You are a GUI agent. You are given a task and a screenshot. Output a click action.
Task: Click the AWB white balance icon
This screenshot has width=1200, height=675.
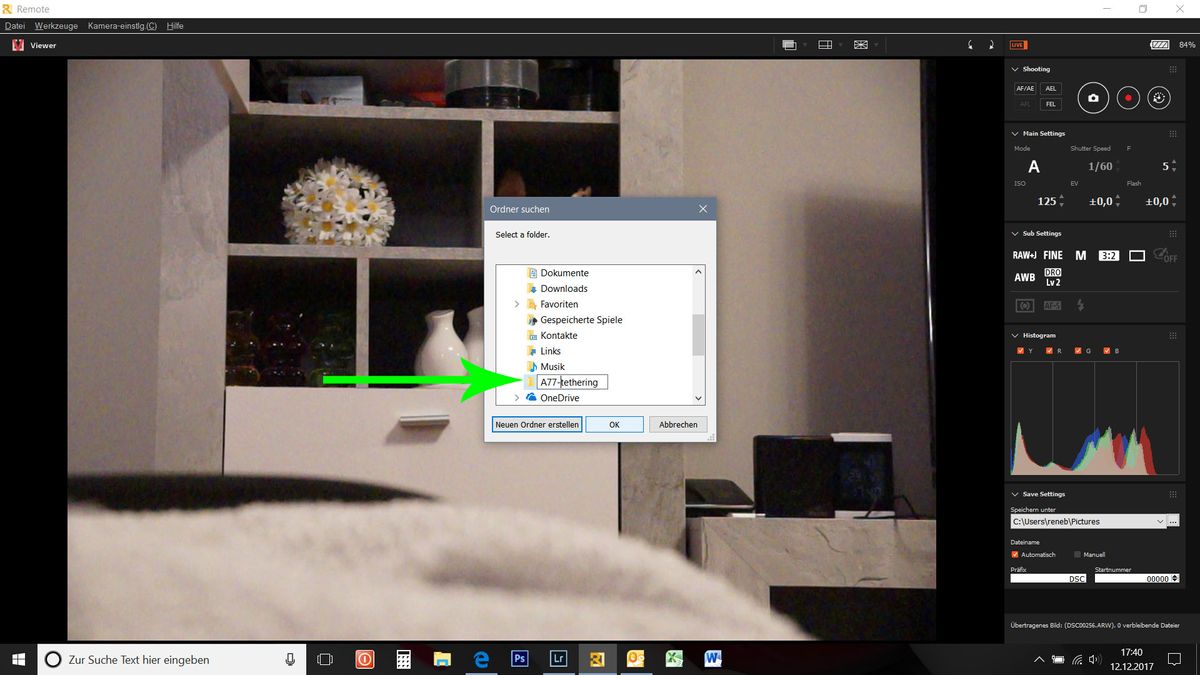1024,277
